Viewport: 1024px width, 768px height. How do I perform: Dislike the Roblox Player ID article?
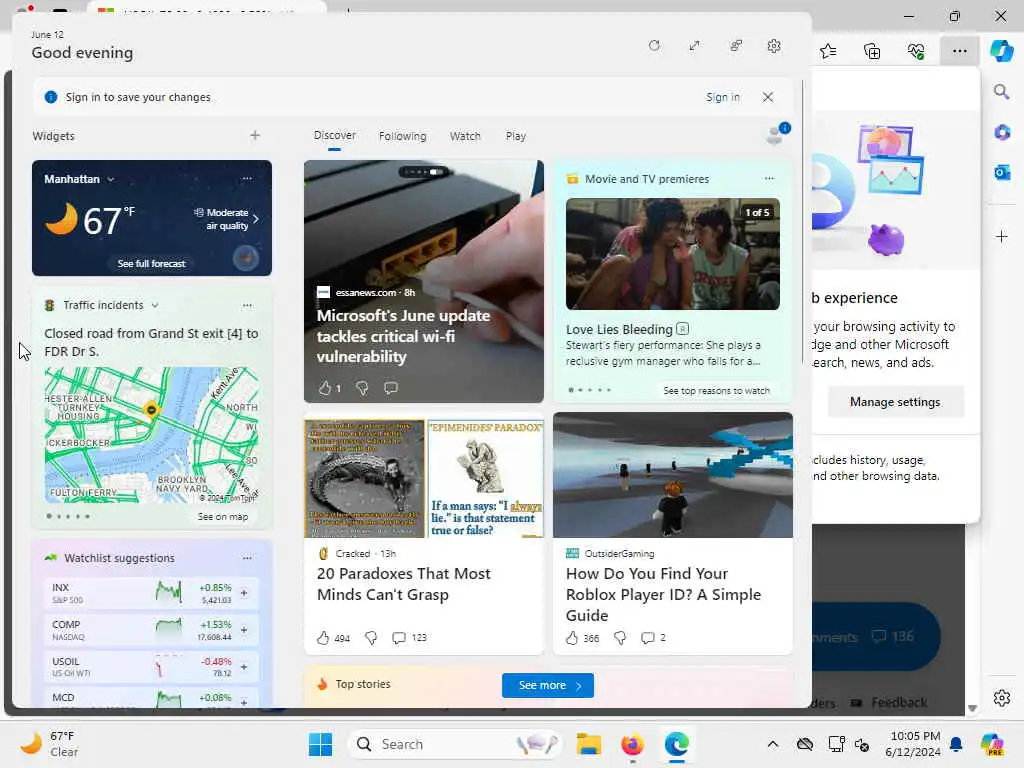click(x=620, y=637)
